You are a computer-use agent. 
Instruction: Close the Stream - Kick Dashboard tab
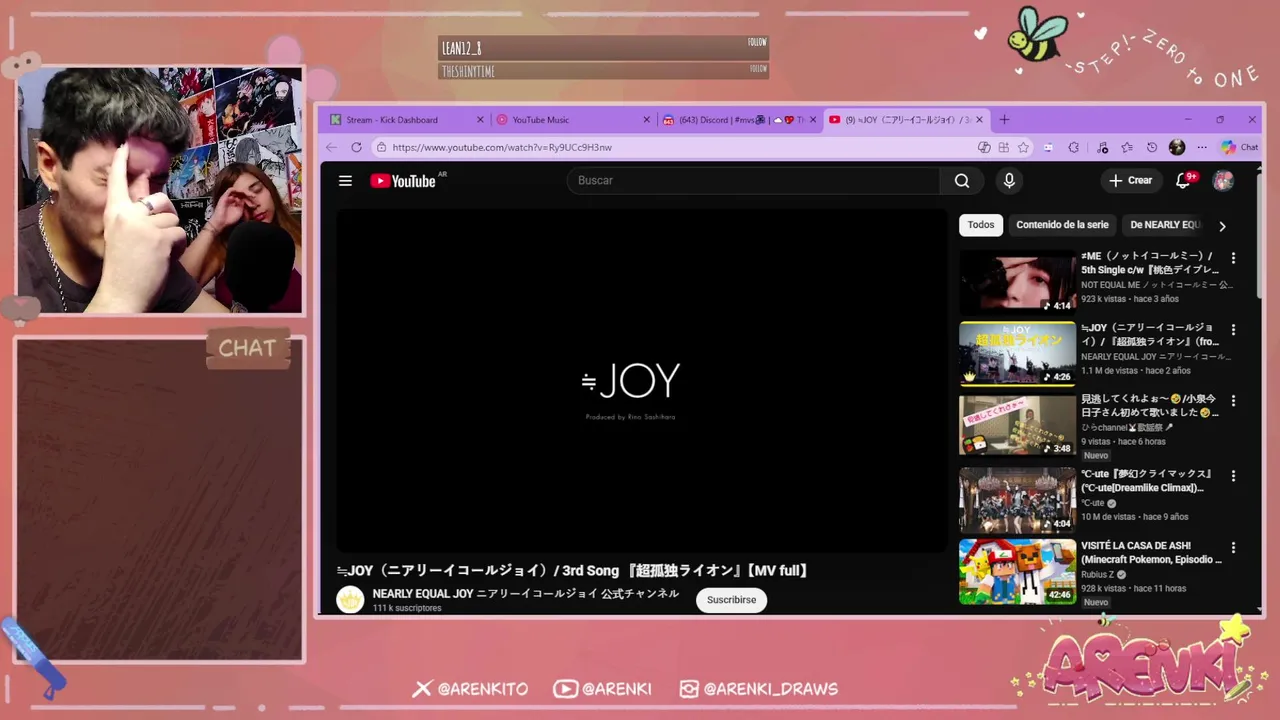tap(480, 120)
